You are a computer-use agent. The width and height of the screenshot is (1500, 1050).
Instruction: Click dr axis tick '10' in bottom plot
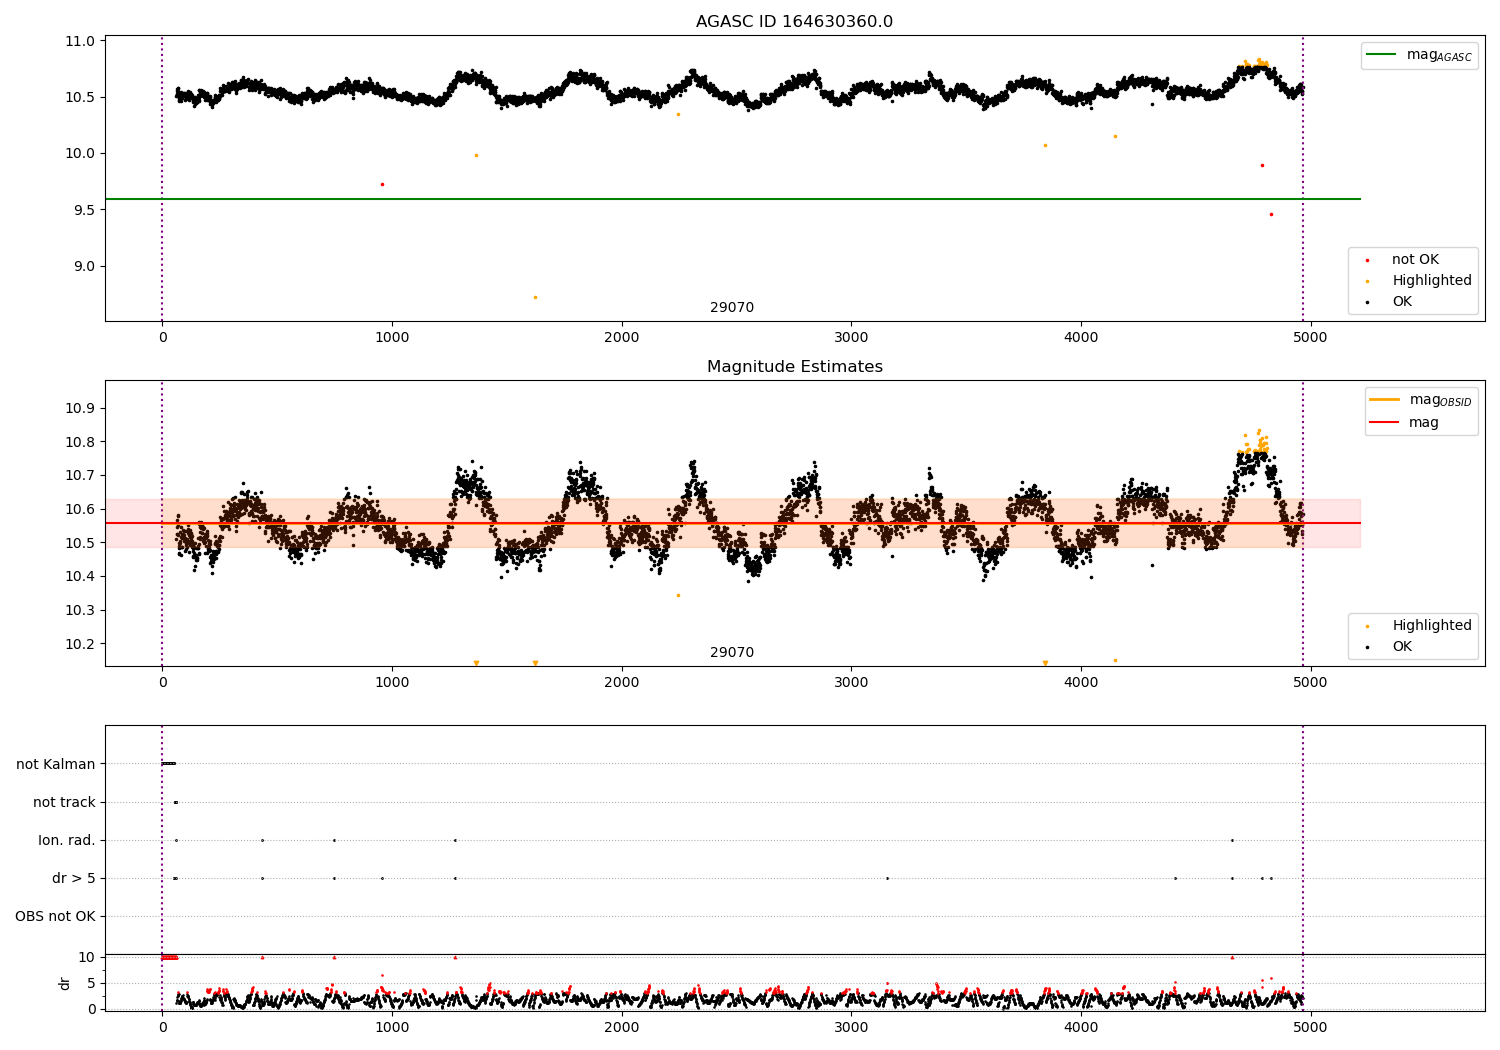[87, 957]
